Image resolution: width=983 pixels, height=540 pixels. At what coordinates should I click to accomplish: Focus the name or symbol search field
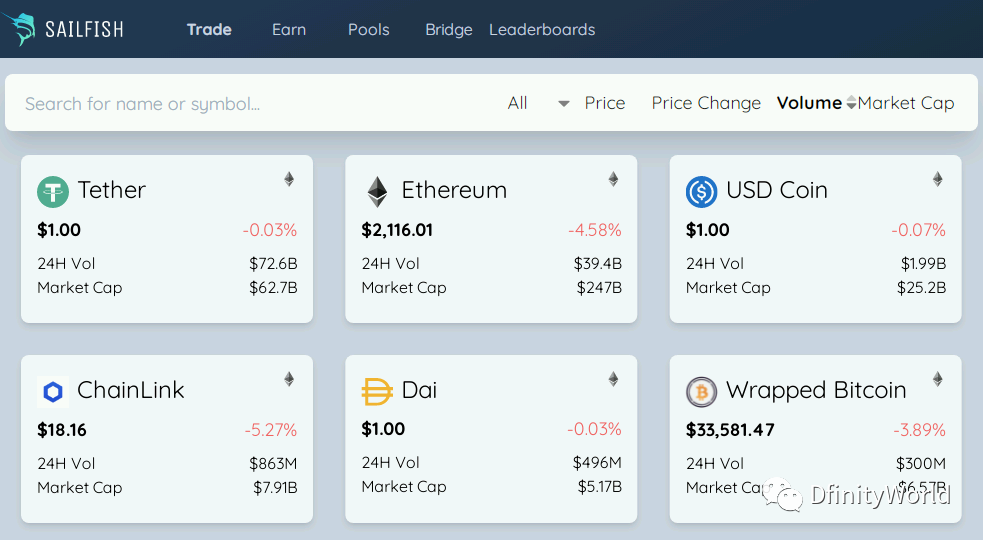click(251, 103)
